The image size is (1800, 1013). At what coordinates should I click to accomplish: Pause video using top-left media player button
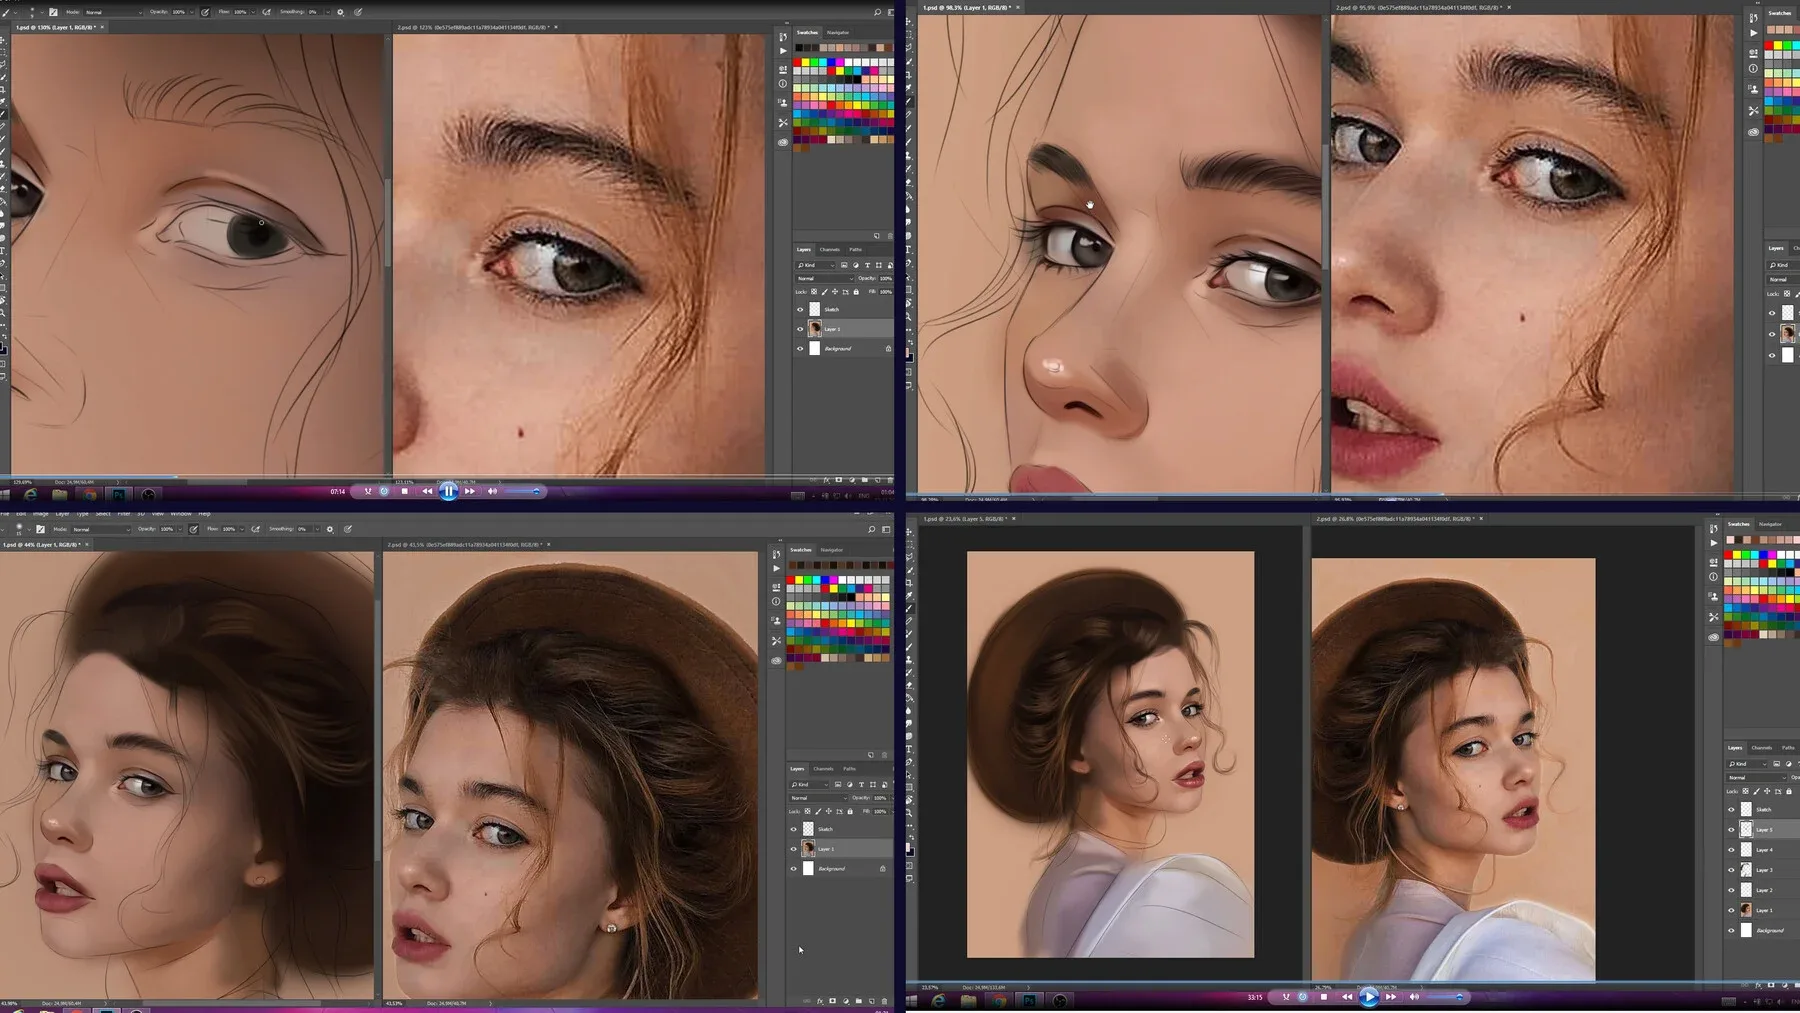pos(448,491)
